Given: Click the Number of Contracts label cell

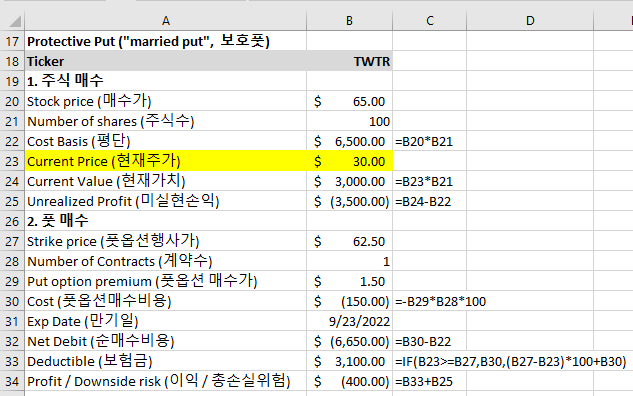Looking at the screenshot, I should (x=166, y=261).
